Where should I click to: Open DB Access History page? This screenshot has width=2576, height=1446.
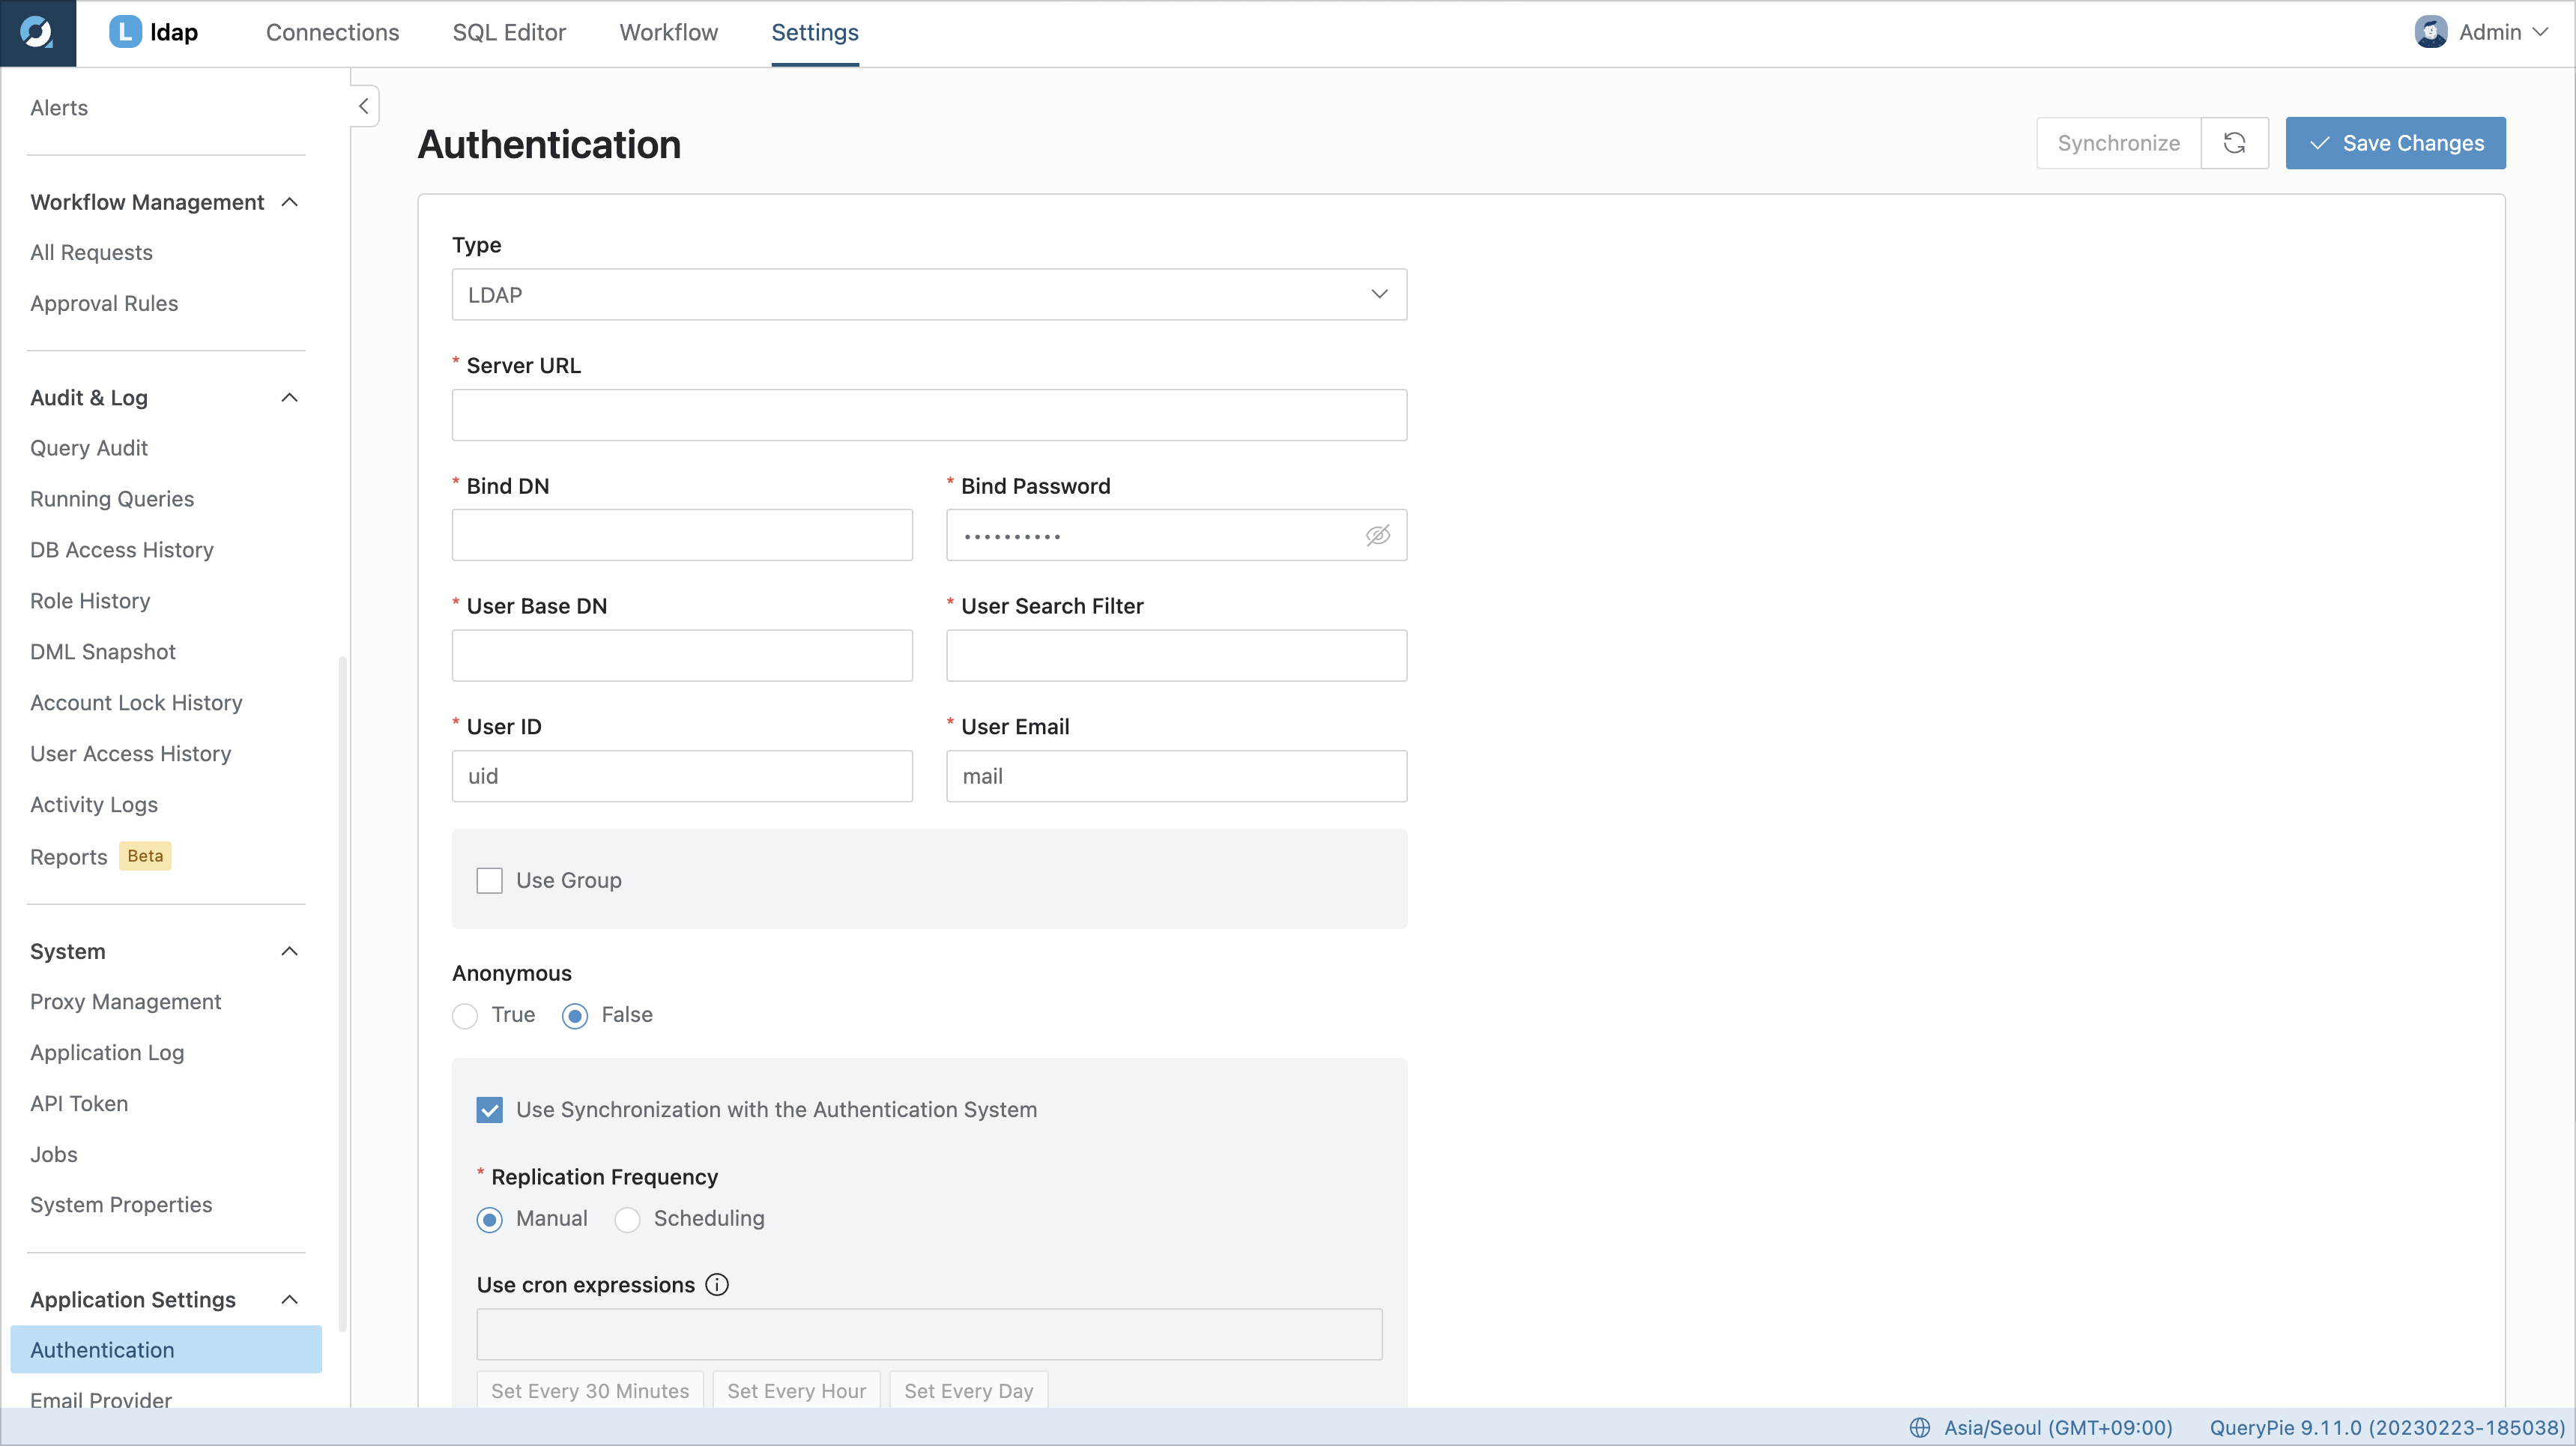pyautogui.click(x=122, y=550)
